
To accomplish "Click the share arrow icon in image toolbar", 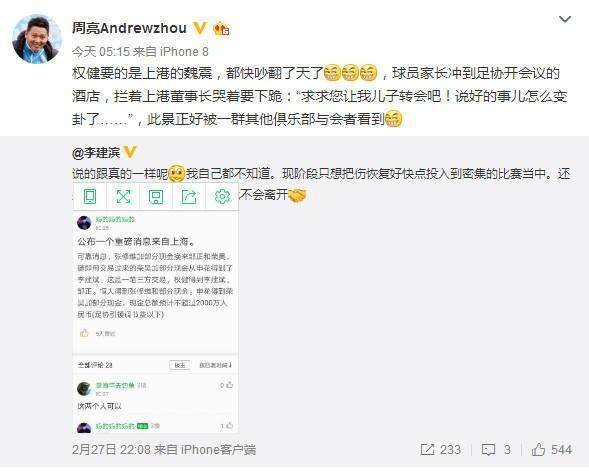I will point(189,197).
